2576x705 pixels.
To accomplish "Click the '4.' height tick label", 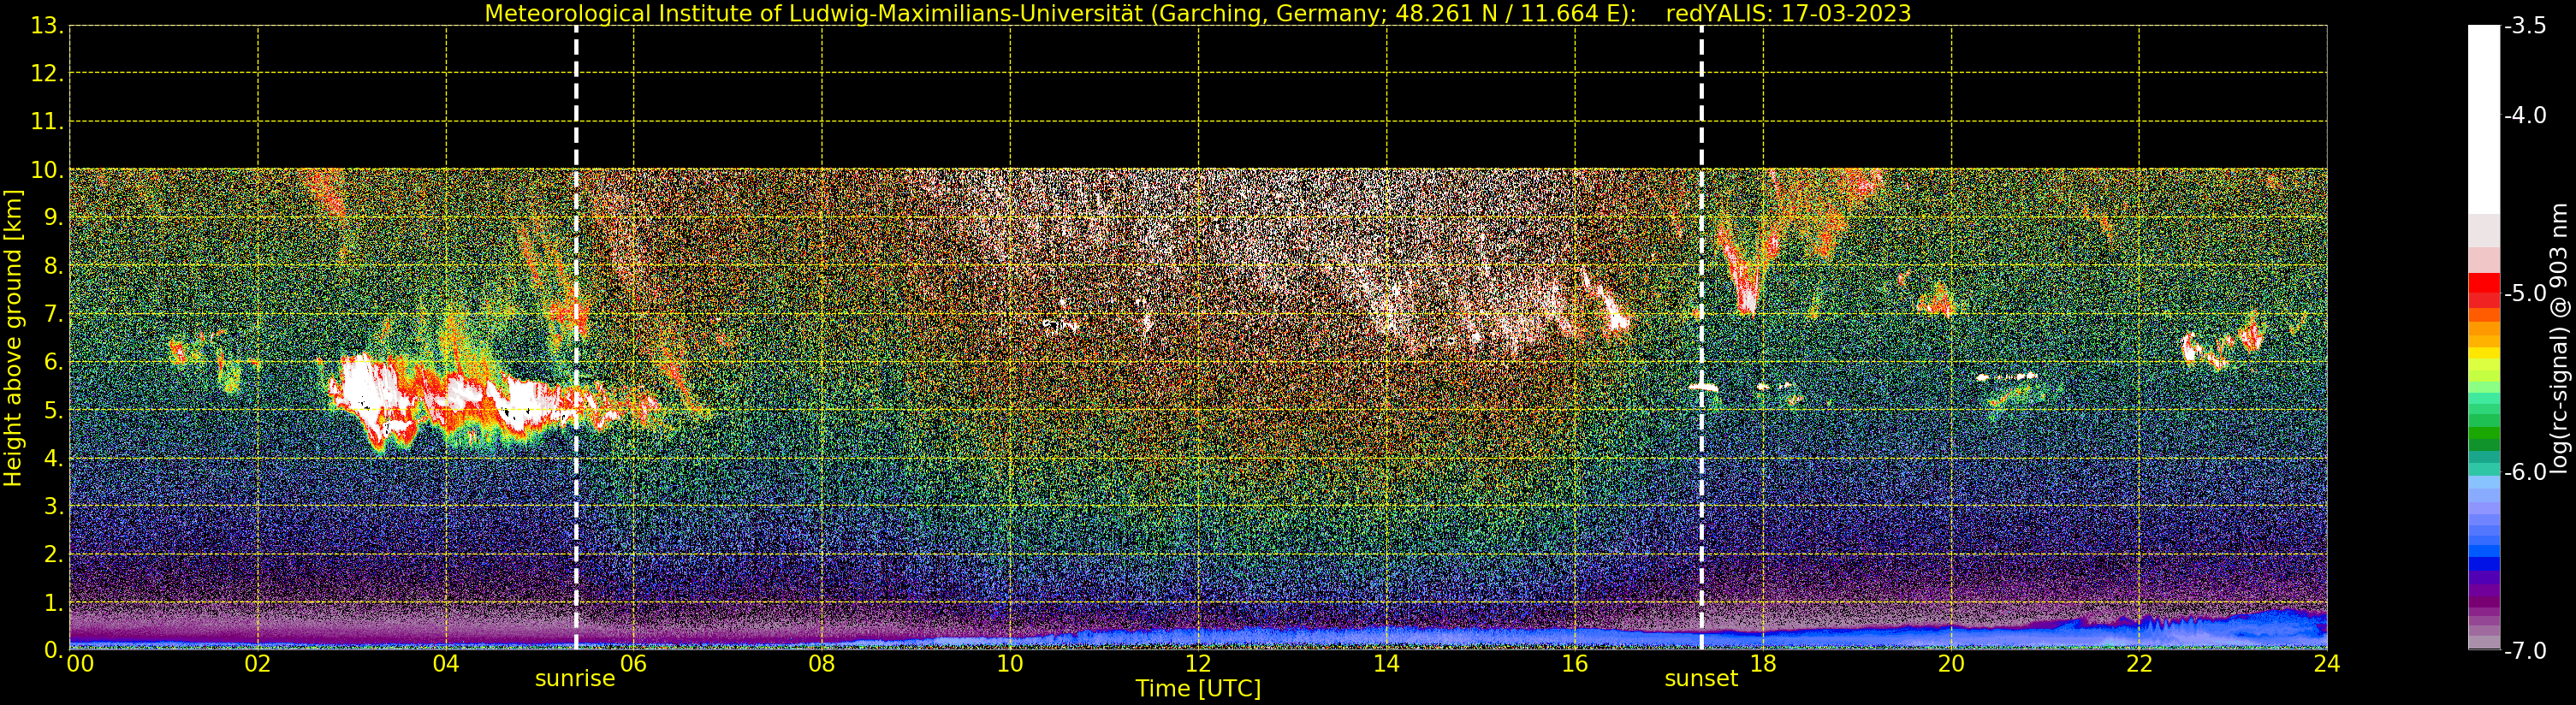I will [x=54, y=459].
